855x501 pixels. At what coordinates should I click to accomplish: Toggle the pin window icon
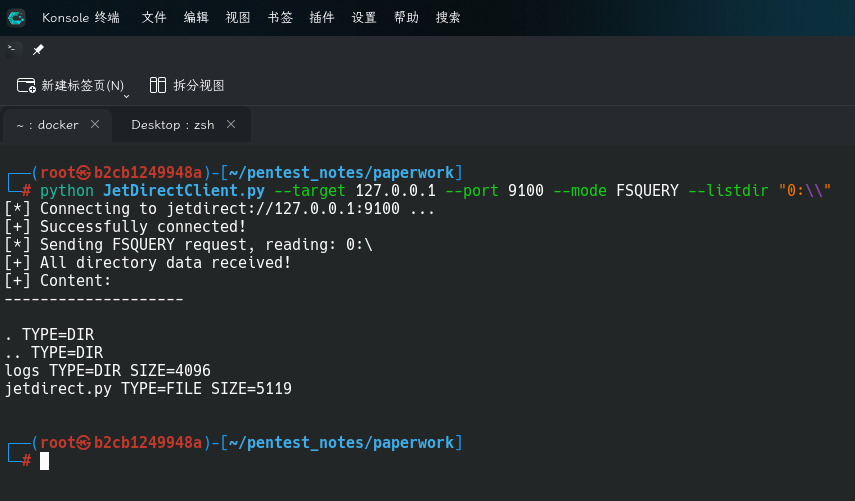pos(38,50)
